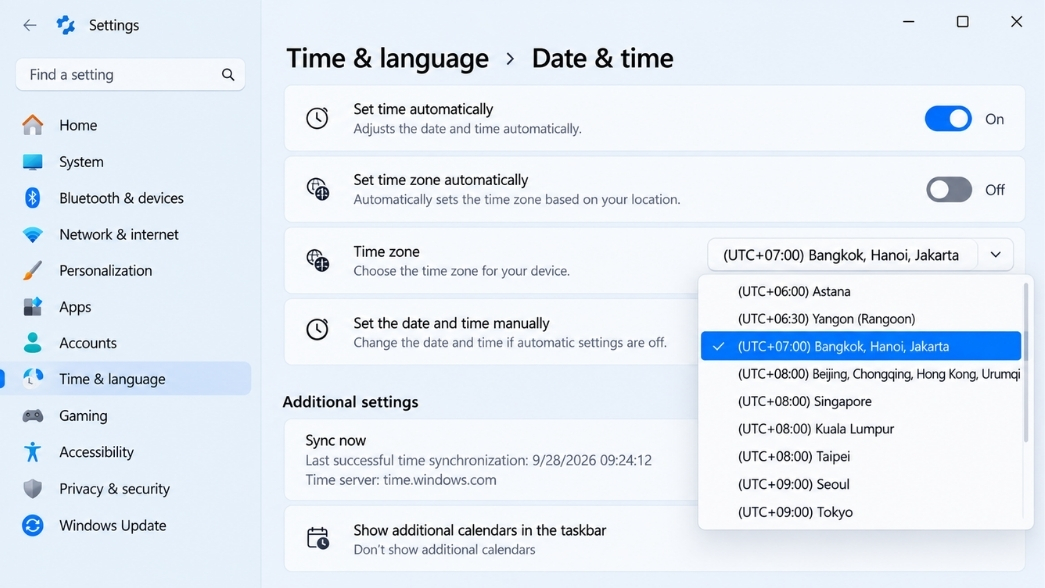The image size is (1045, 588).
Task: Choose (UTC+07:00) Bangkok, Hanoi, Jakarta option
Action: pos(860,346)
